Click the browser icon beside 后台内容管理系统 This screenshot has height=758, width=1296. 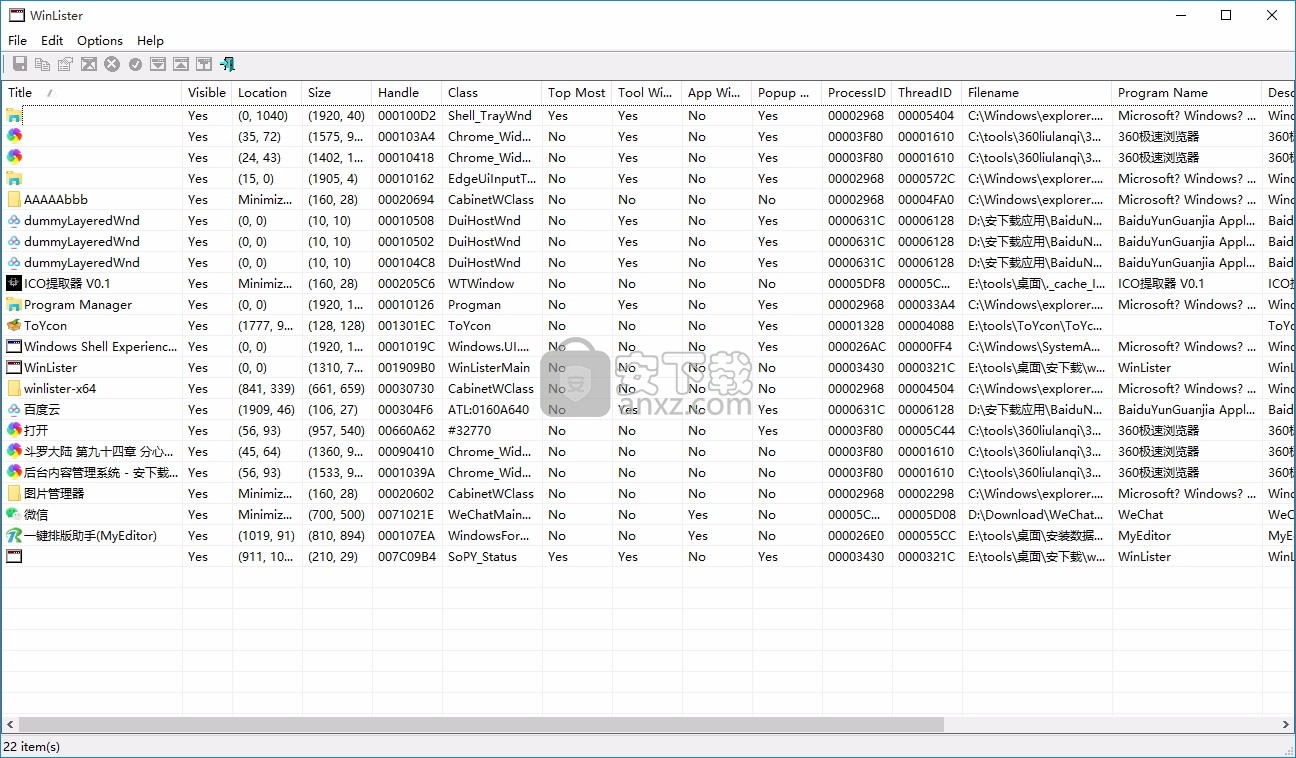14,472
